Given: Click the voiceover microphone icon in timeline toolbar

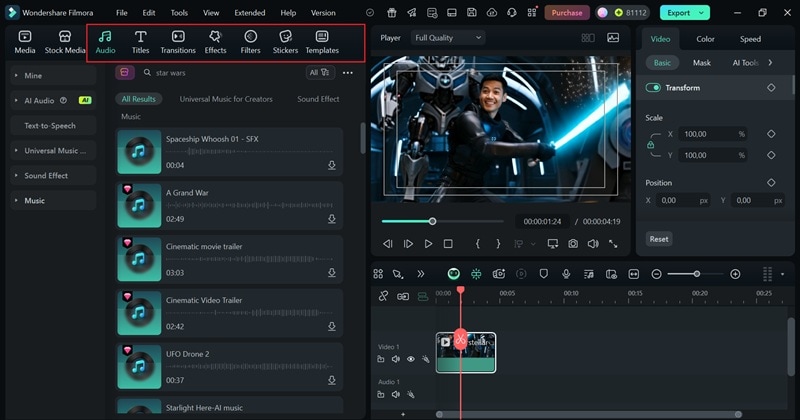Looking at the screenshot, I should (x=566, y=274).
